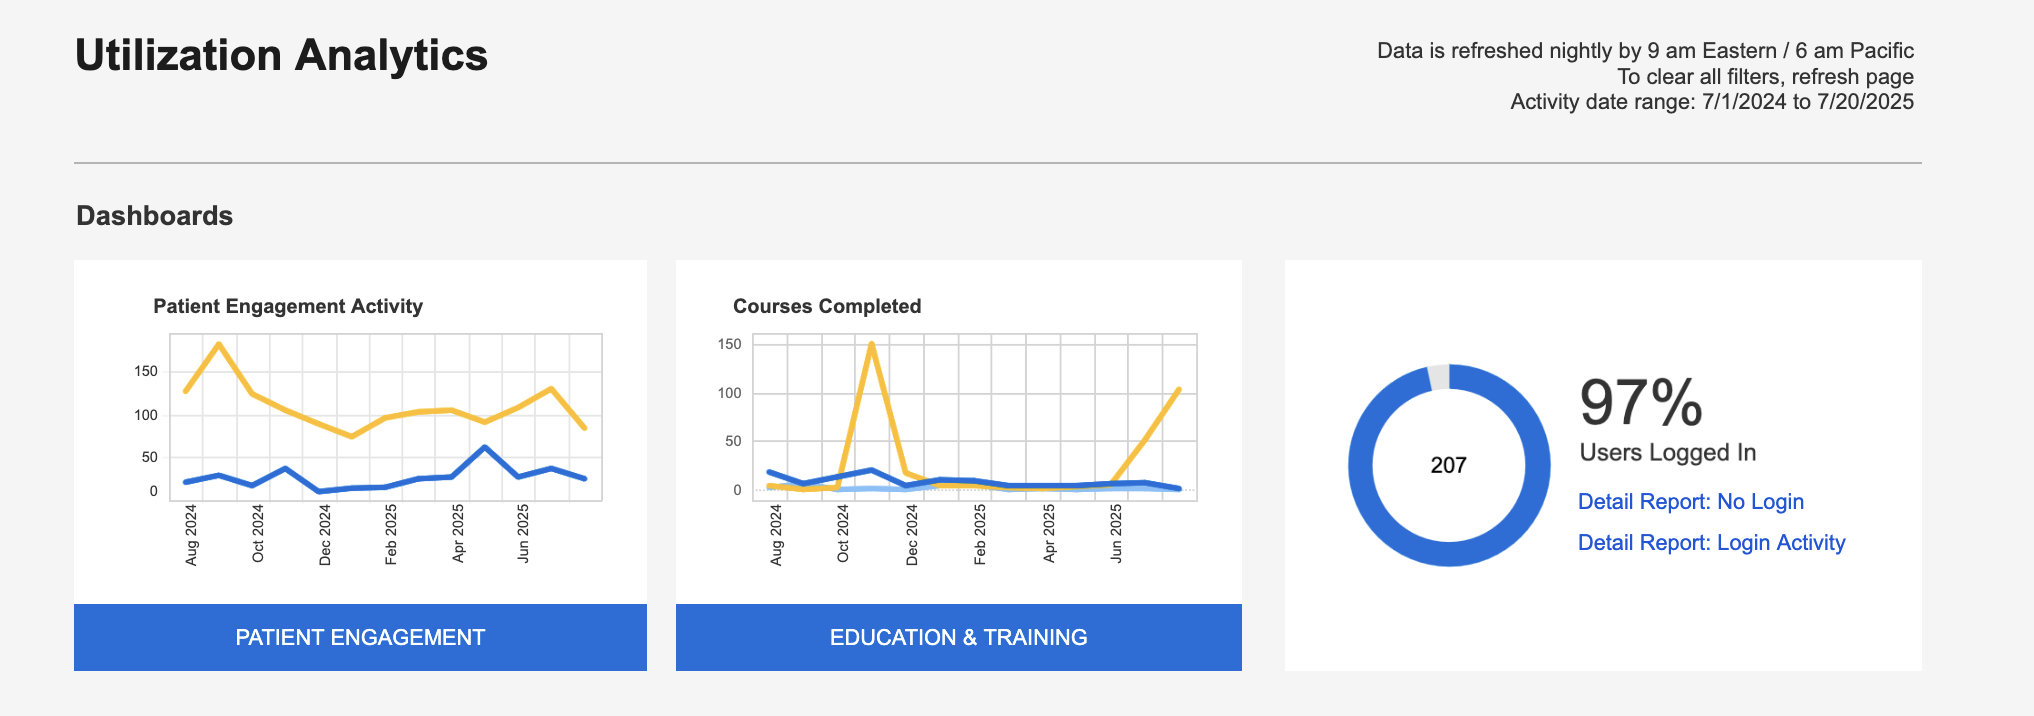The height and width of the screenshot is (716, 2034).
Task: Click the Utilization Analytics page heading
Action: (x=281, y=55)
